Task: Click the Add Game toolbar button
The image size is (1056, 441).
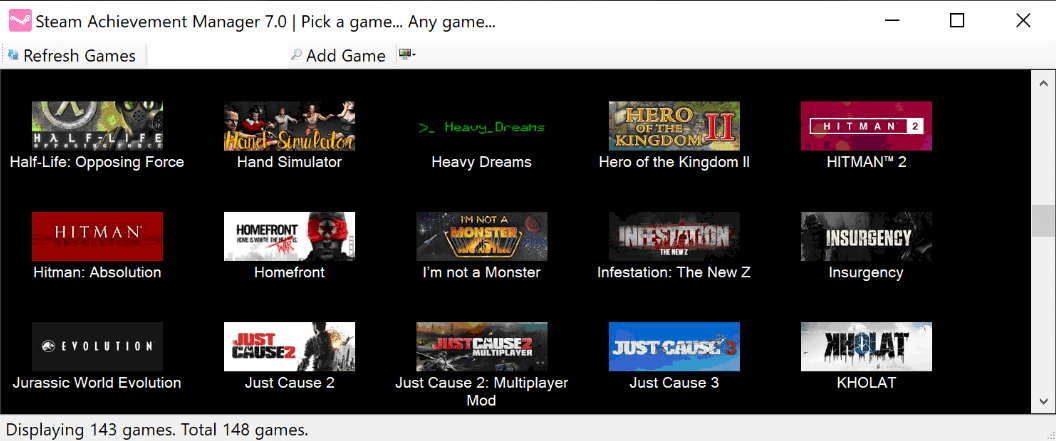Action: point(339,56)
